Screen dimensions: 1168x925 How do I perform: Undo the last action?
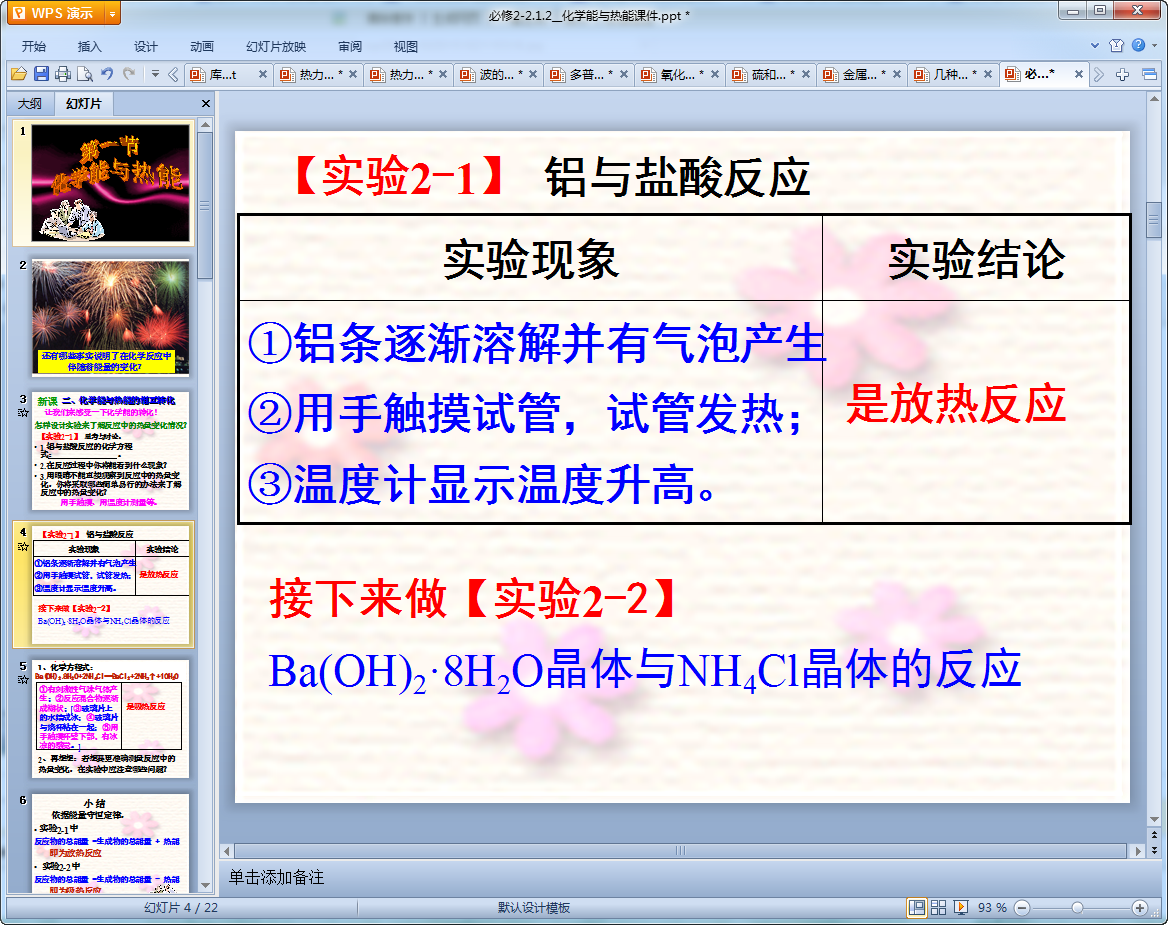107,74
